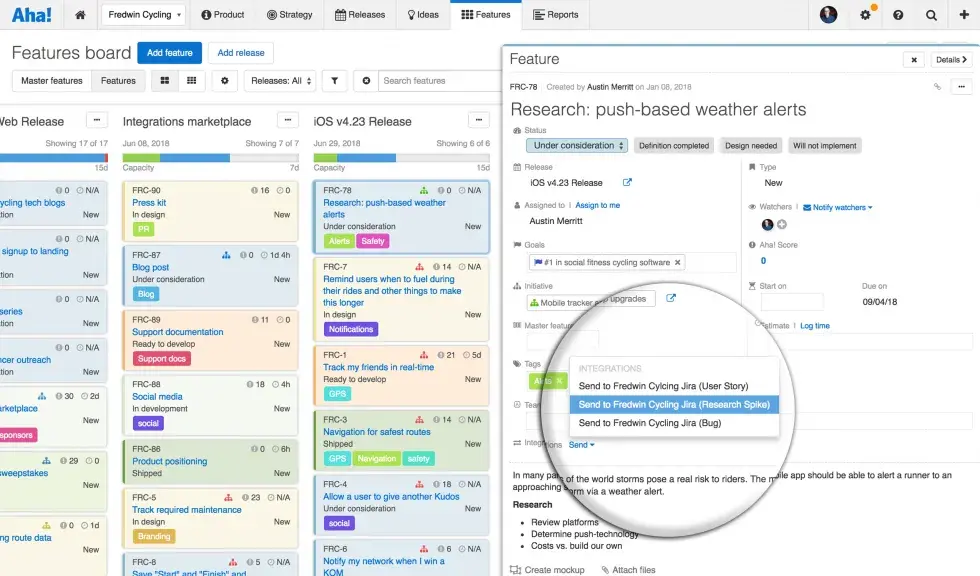This screenshot has height=576, width=980.
Task: Click the Home icon in the navigation bar
Action: pyautogui.click(x=80, y=15)
